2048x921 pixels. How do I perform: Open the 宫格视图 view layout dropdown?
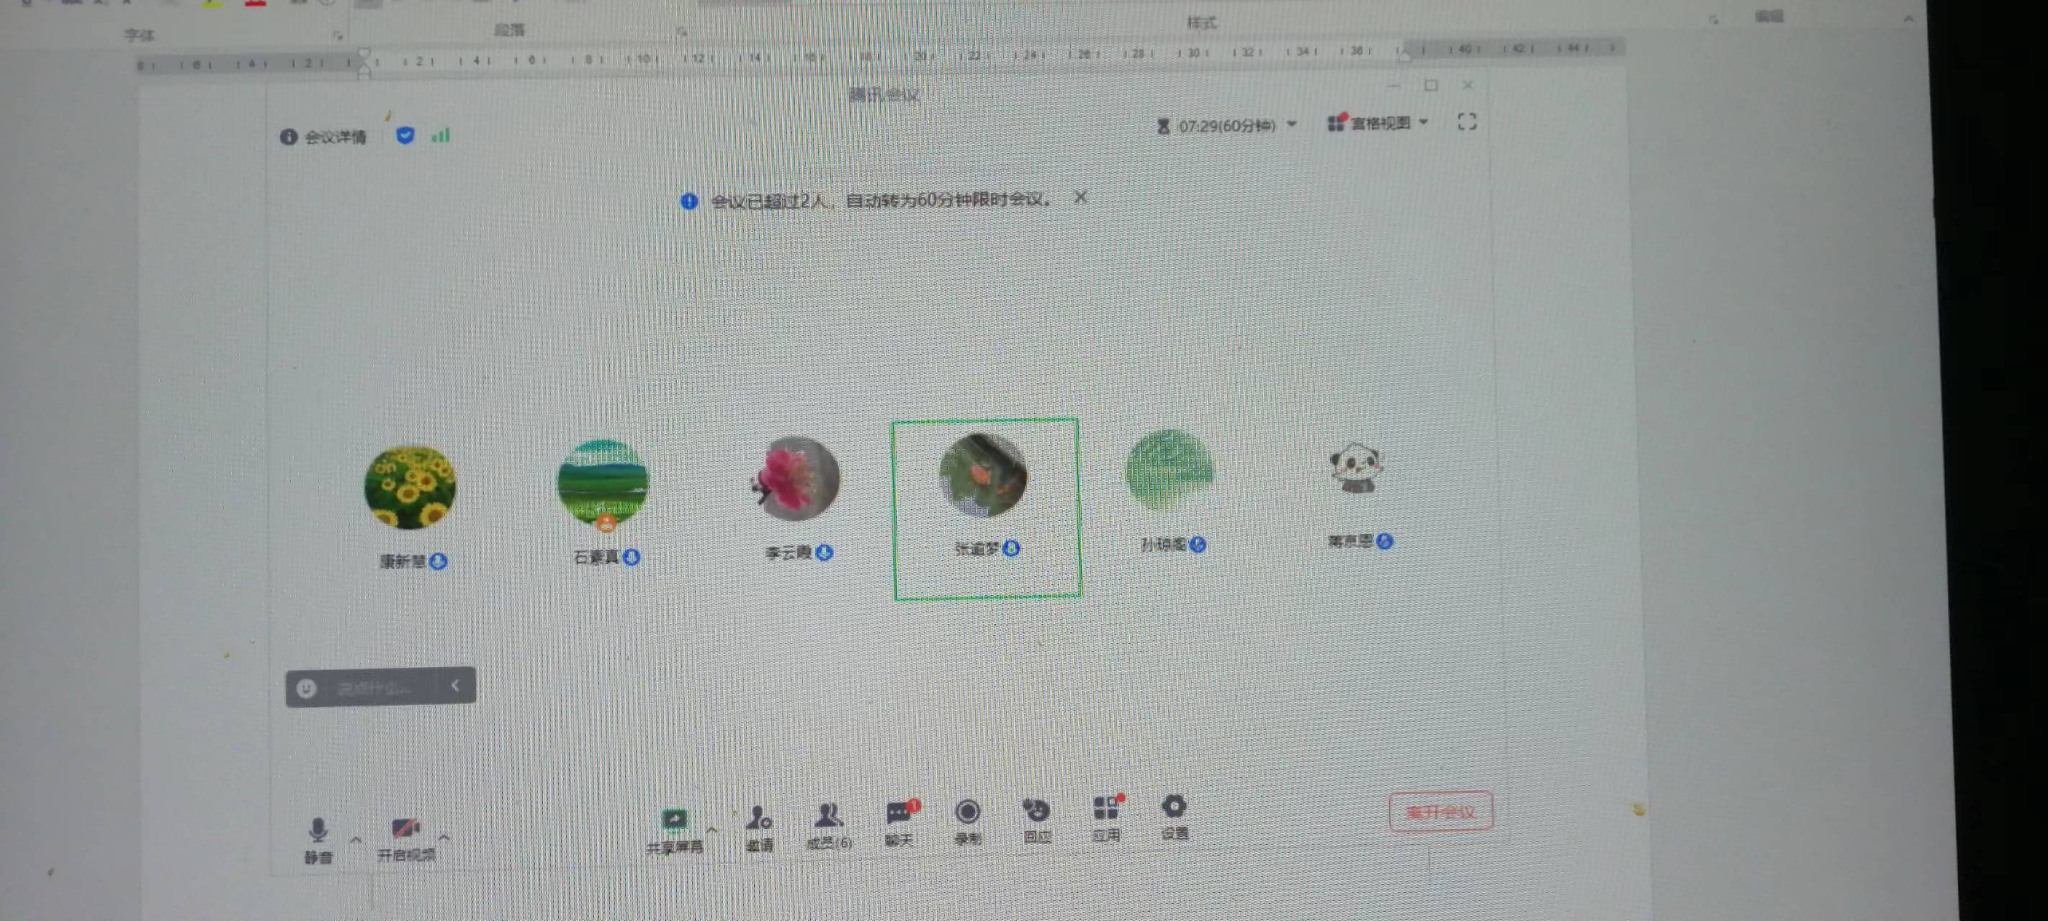1378,123
